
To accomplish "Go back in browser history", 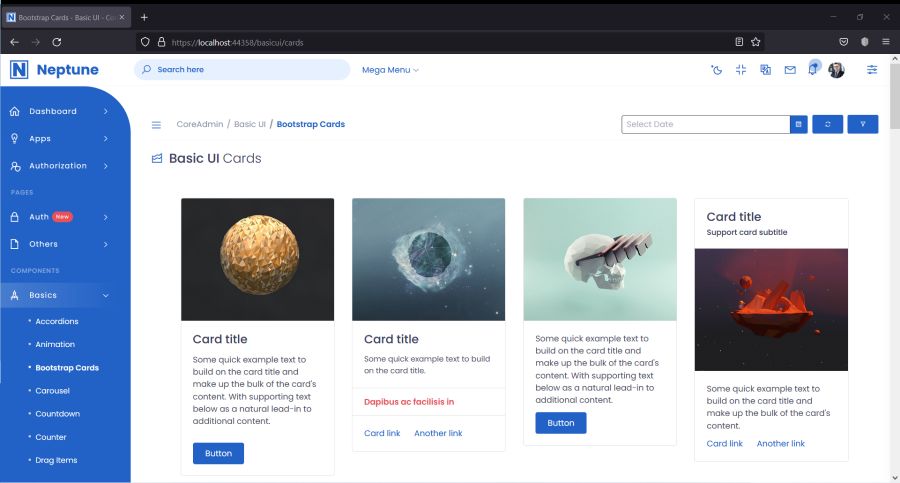I will (14, 42).
